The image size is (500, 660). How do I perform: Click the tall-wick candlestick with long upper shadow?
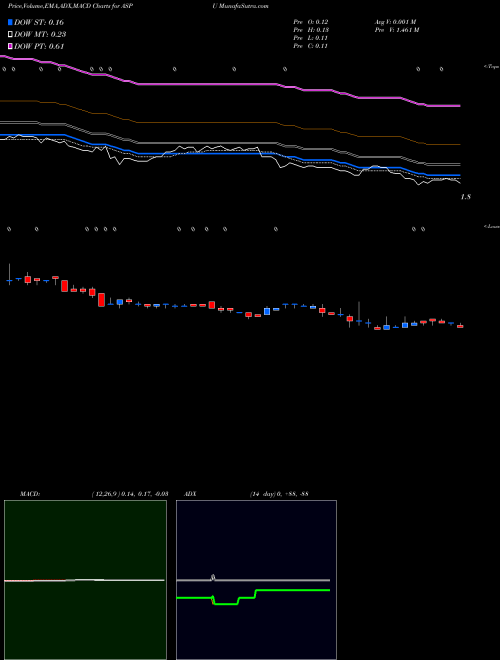click(x=359, y=314)
